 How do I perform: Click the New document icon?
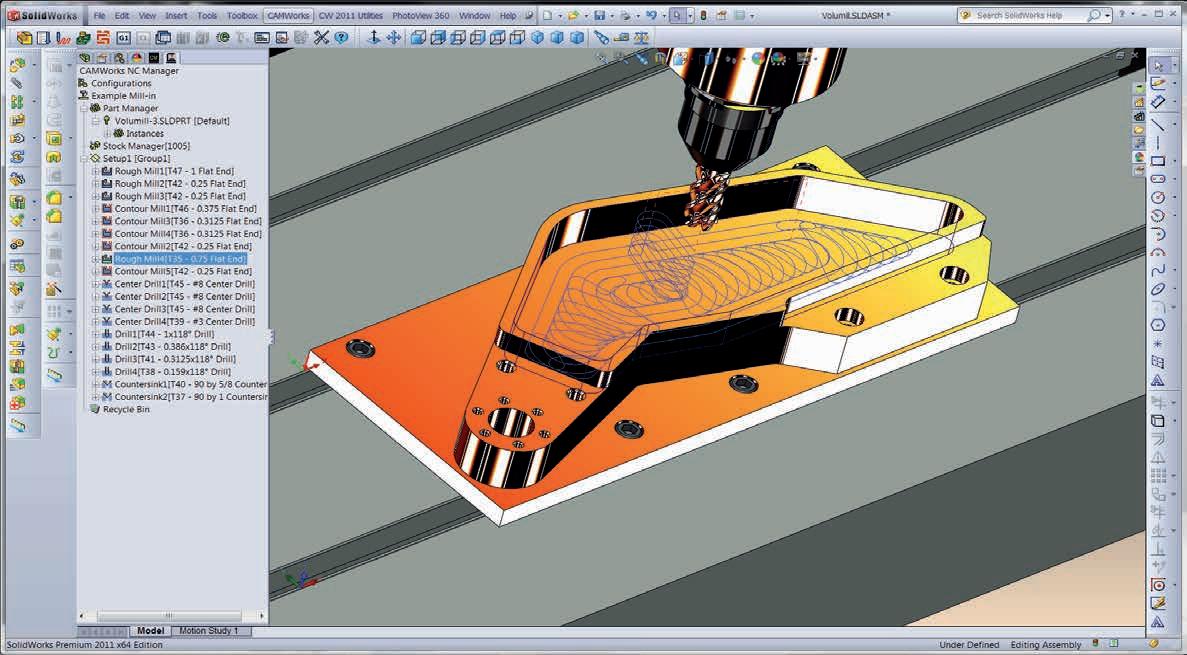547,15
